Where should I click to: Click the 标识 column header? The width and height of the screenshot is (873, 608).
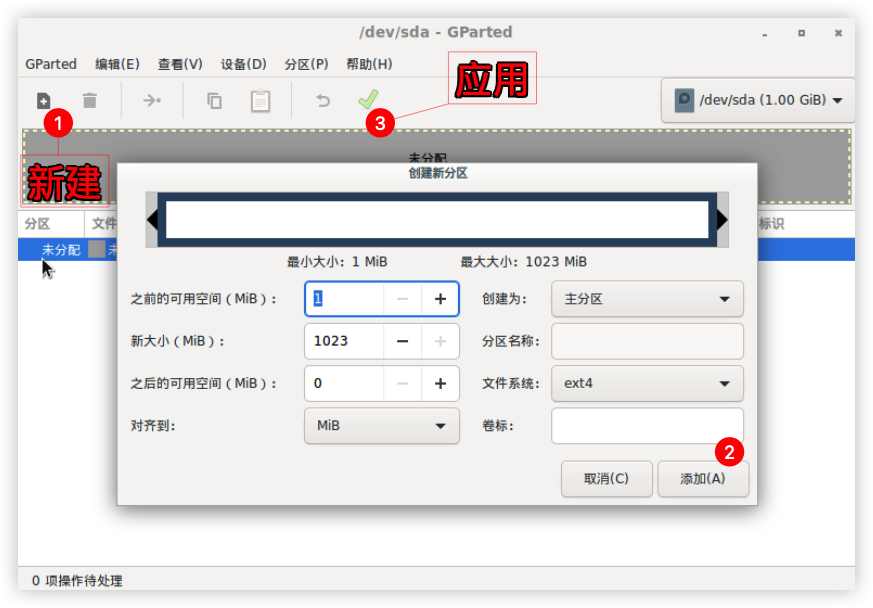[772, 224]
